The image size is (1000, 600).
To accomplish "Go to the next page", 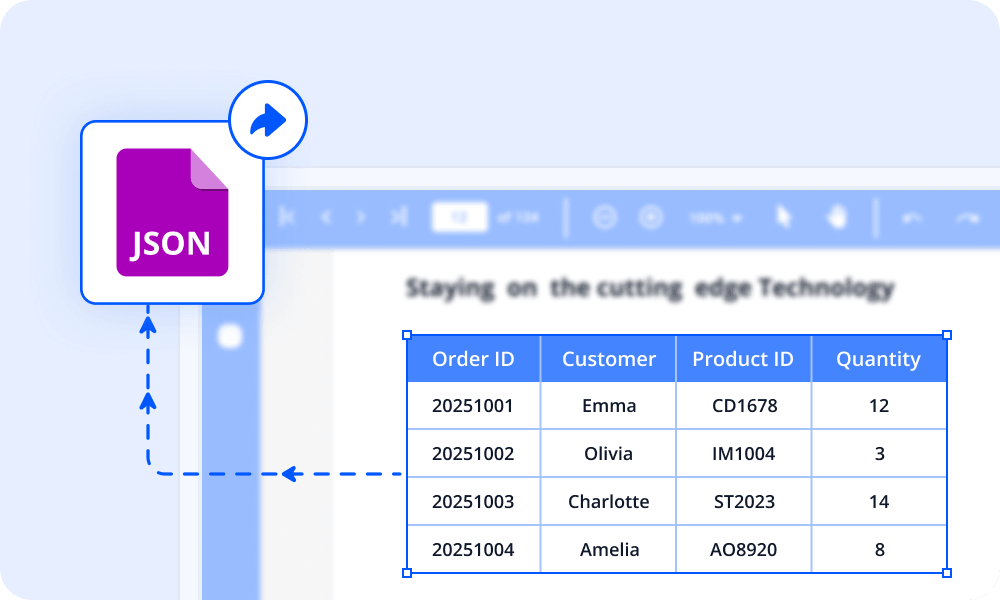I will pyautogui.click(x=361, y=217).
